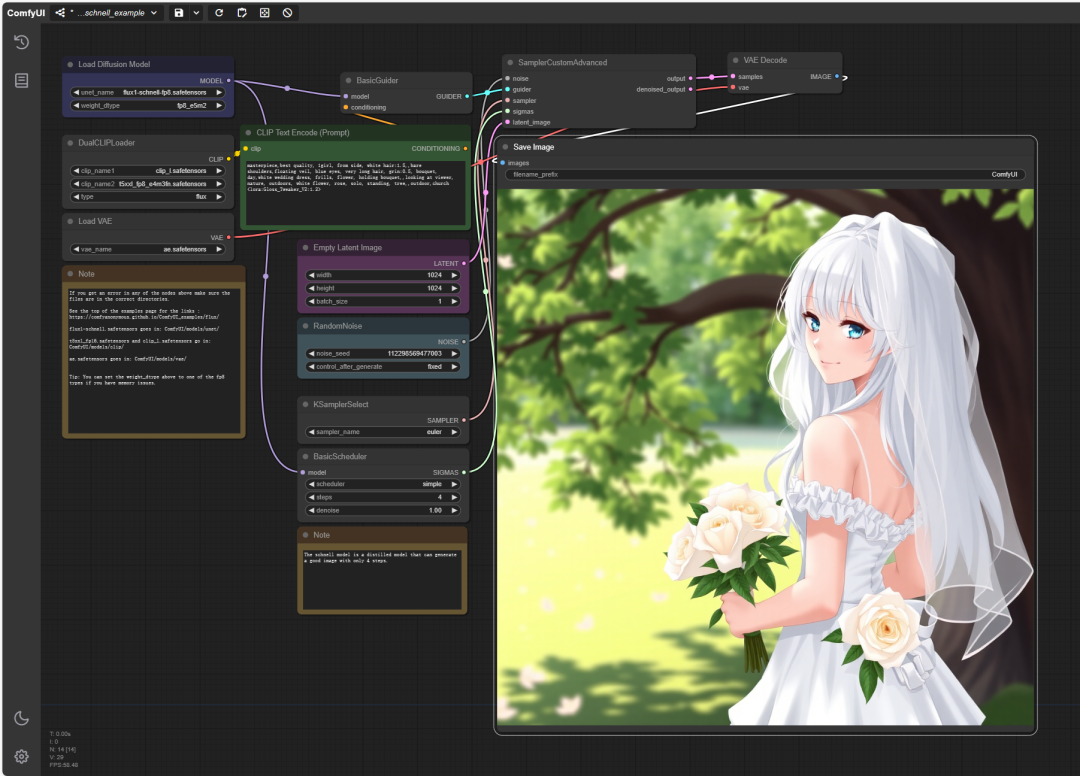Increase batch_size with its right arrow
The height and width of the screenshot is (776, 1080).
click(x=454, y=301)
